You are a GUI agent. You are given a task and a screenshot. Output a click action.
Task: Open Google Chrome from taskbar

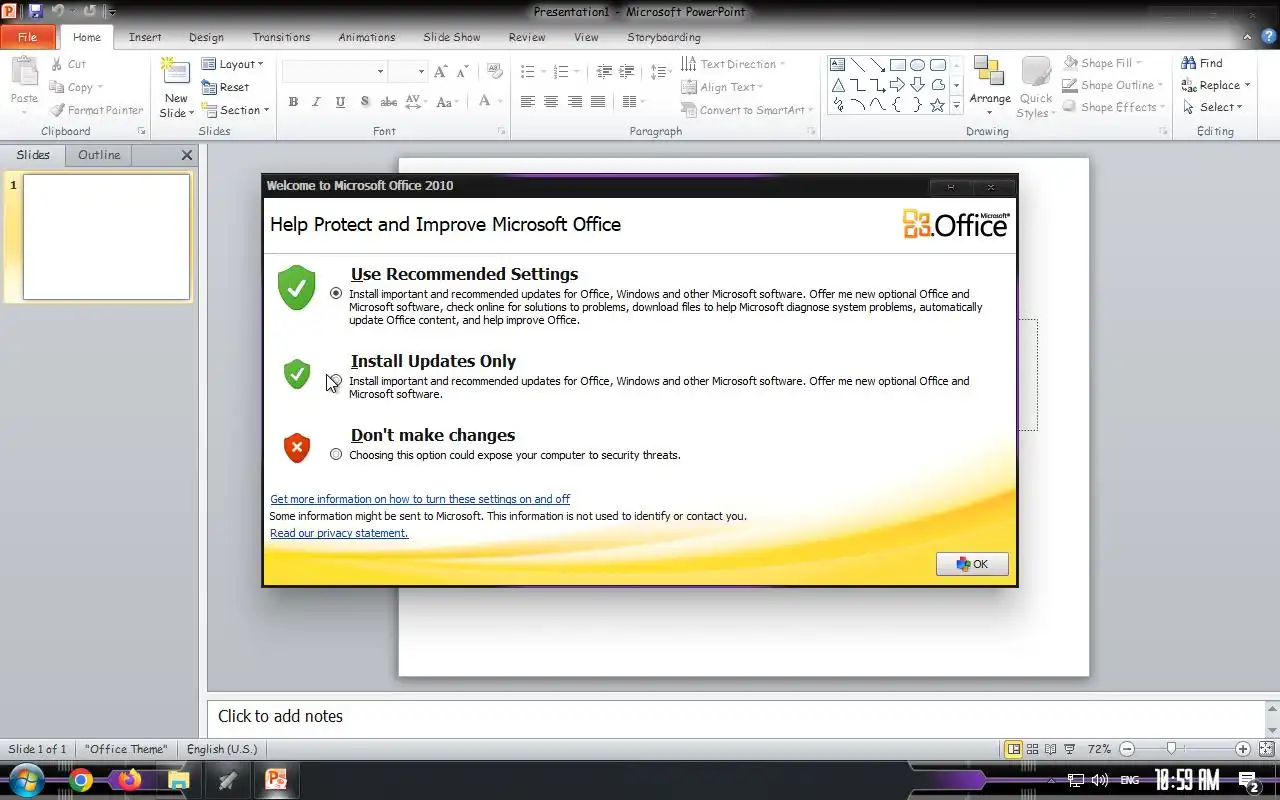click(x=81, y=780)
